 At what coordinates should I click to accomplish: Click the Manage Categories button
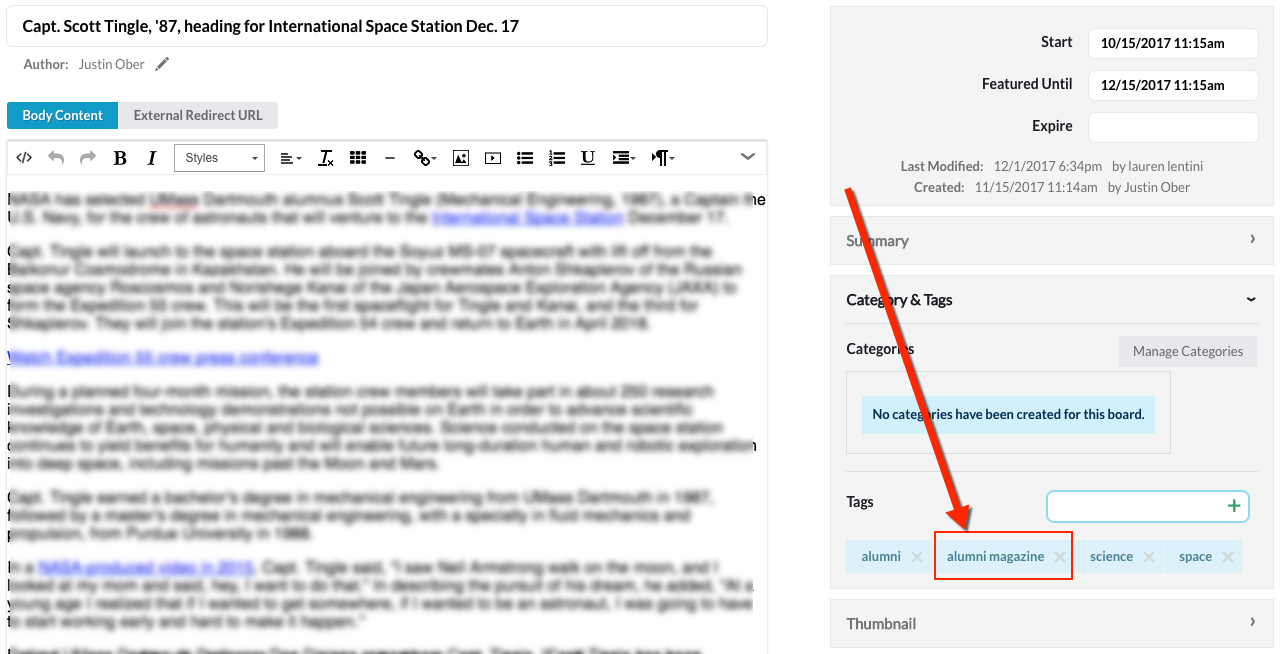[1187, 351]
